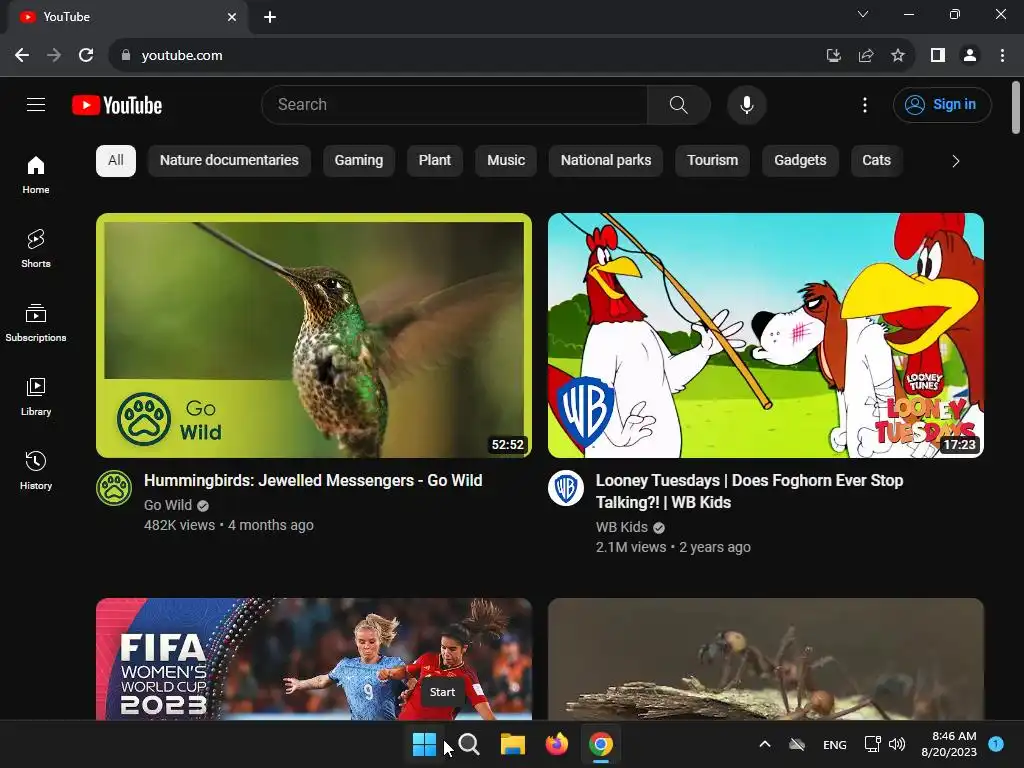Viewport: 1024px width, 768px height.
Task: Show more category chips with right arrow
Action: [955, 161]
